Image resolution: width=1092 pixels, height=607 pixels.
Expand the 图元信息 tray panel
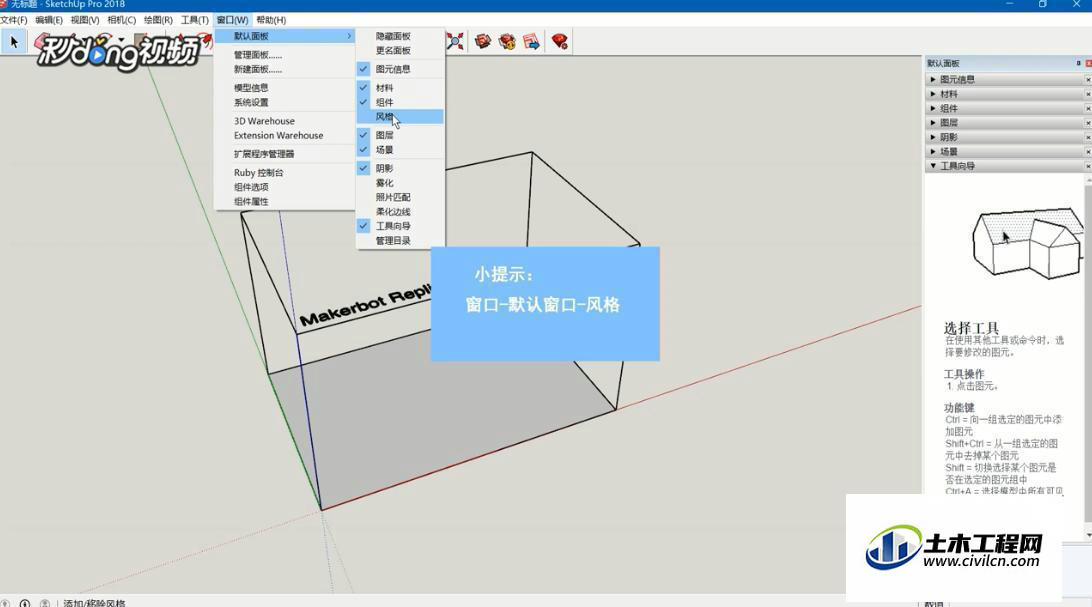(x=933, y=80)
